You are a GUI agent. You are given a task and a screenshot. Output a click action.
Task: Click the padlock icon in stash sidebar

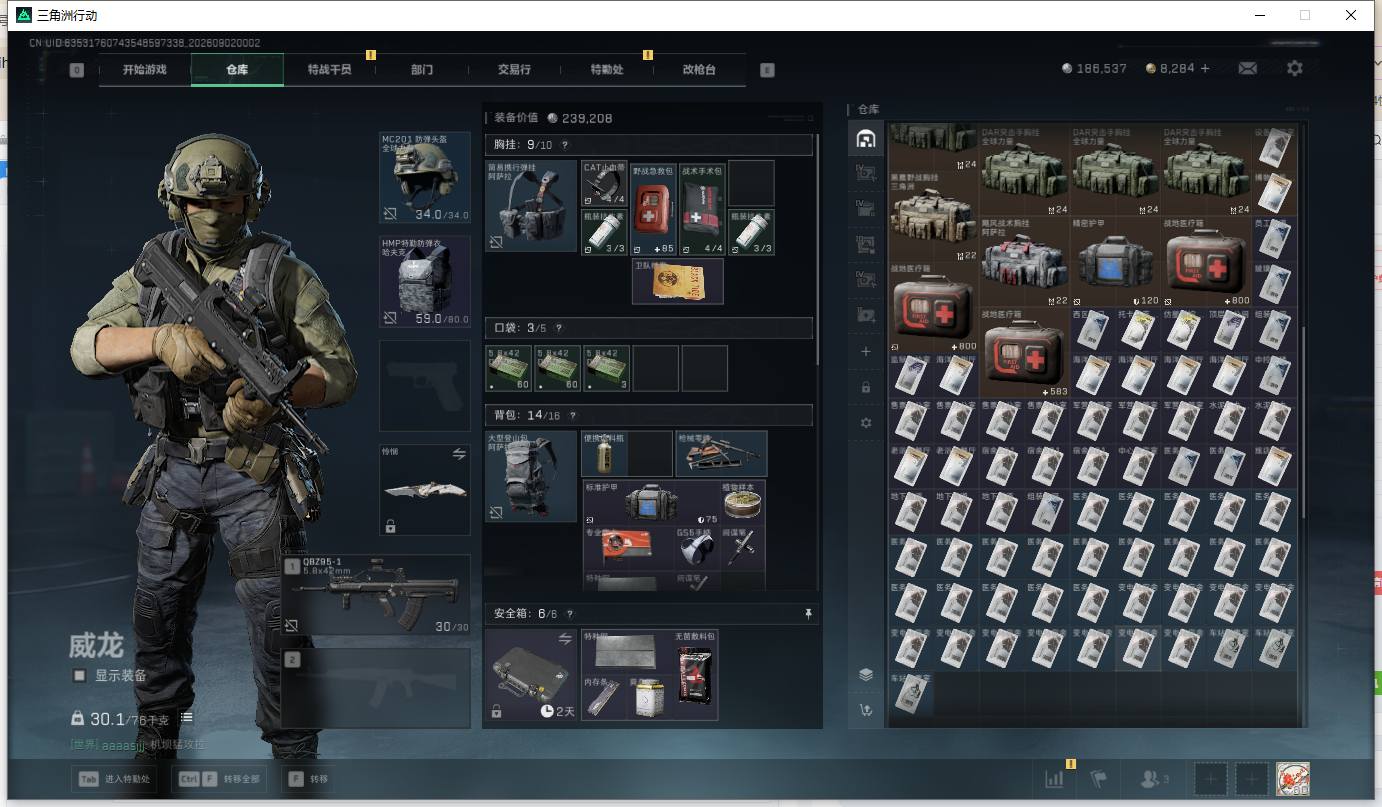click(866, 387)
